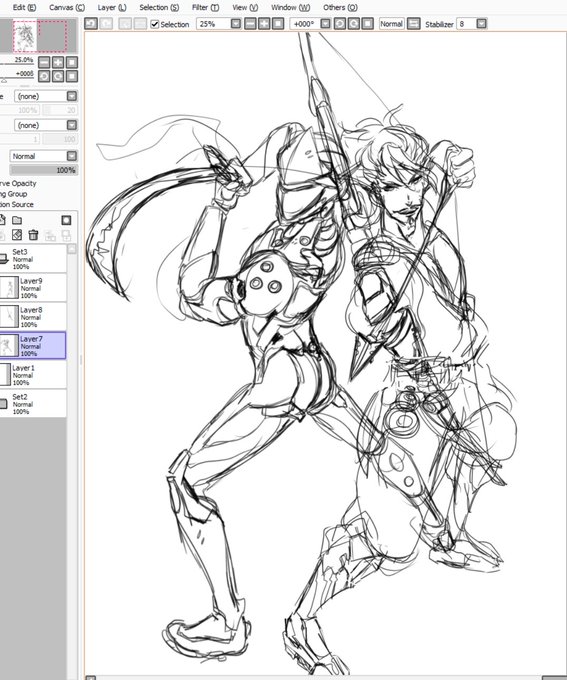567x680 pixels.
Task: Reset the canvas zoom with the square button beside 25%
Action: tap(278, 23)
